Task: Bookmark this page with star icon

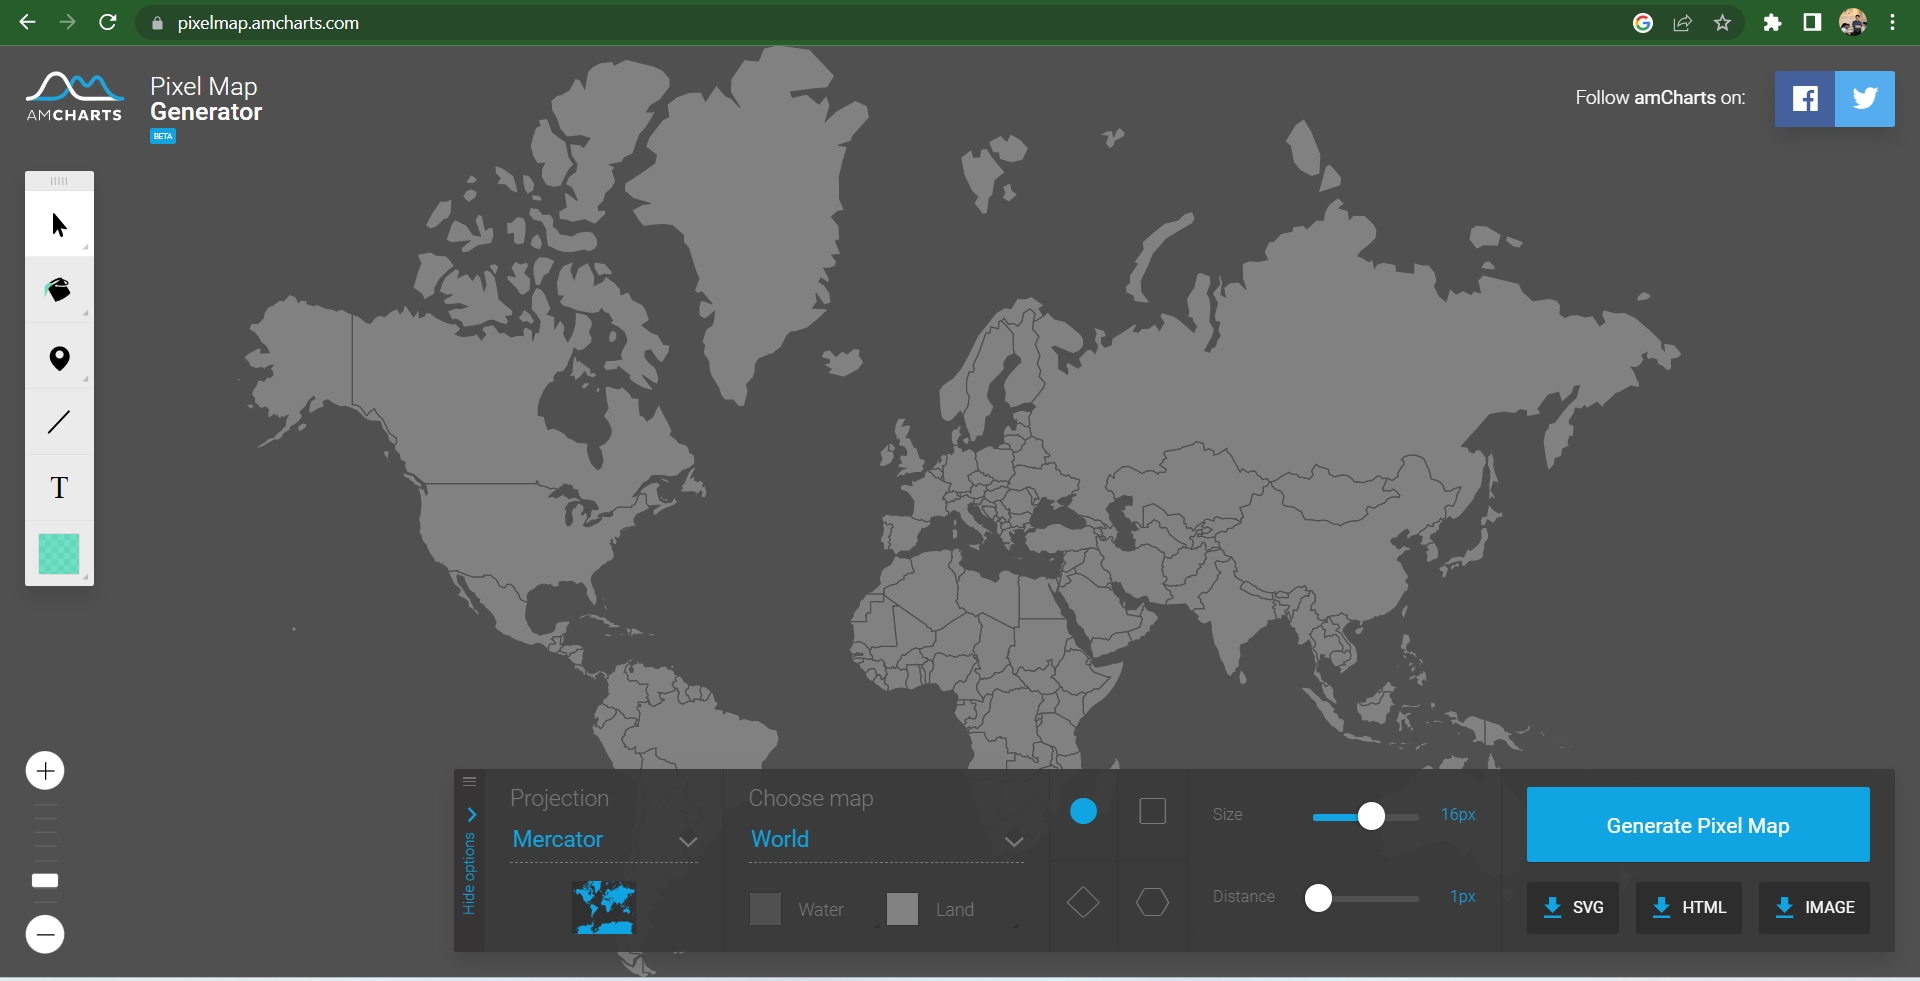Action: click(x=1722, y=23)
